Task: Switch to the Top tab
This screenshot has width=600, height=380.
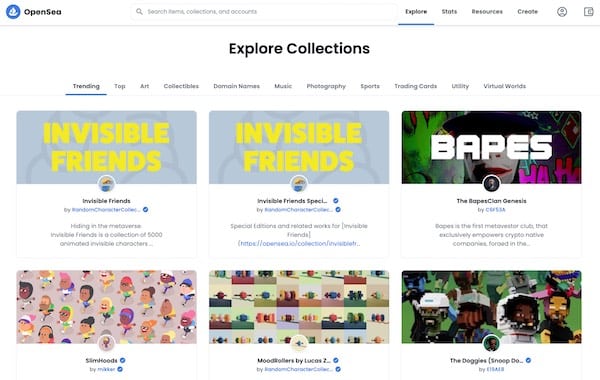Action: coord(120,86)
